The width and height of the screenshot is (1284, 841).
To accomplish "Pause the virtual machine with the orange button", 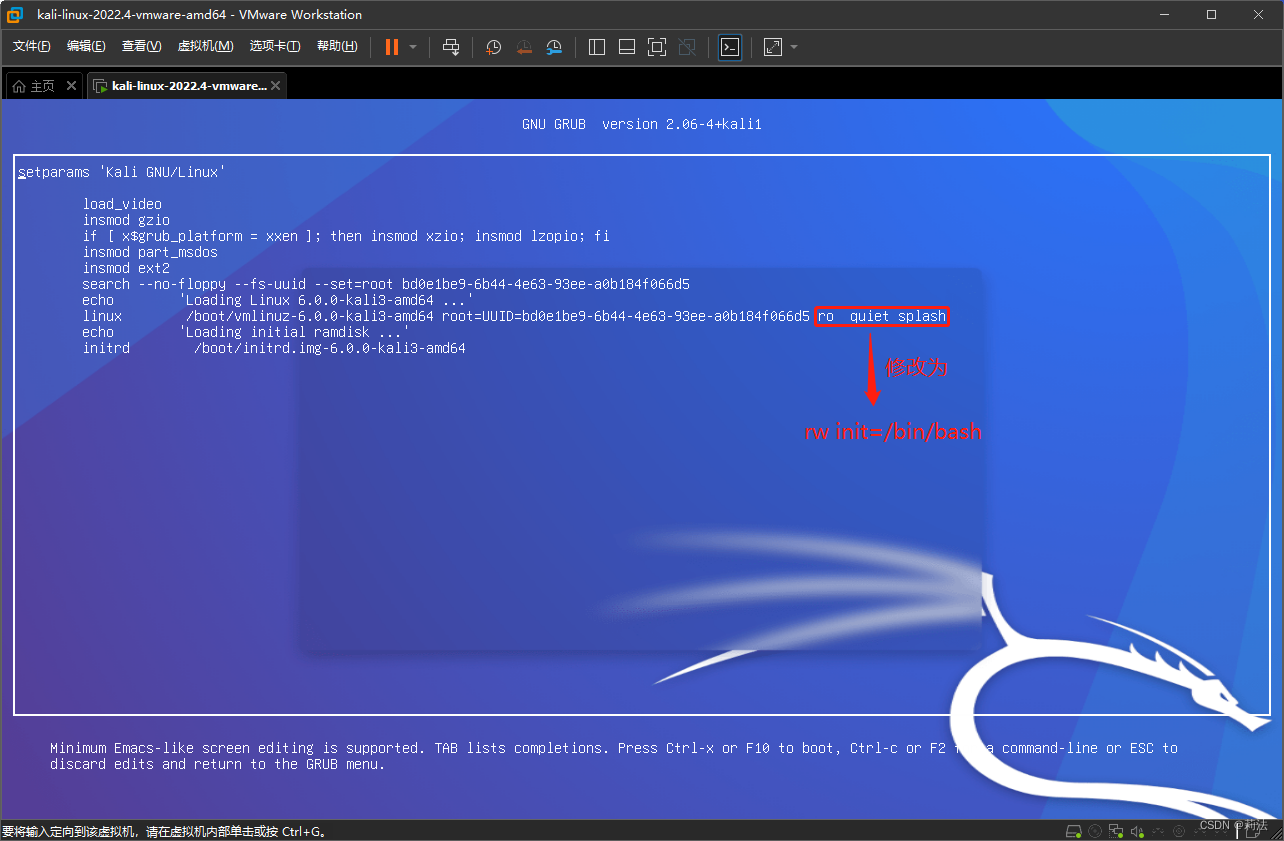I will tap(391, 47).
